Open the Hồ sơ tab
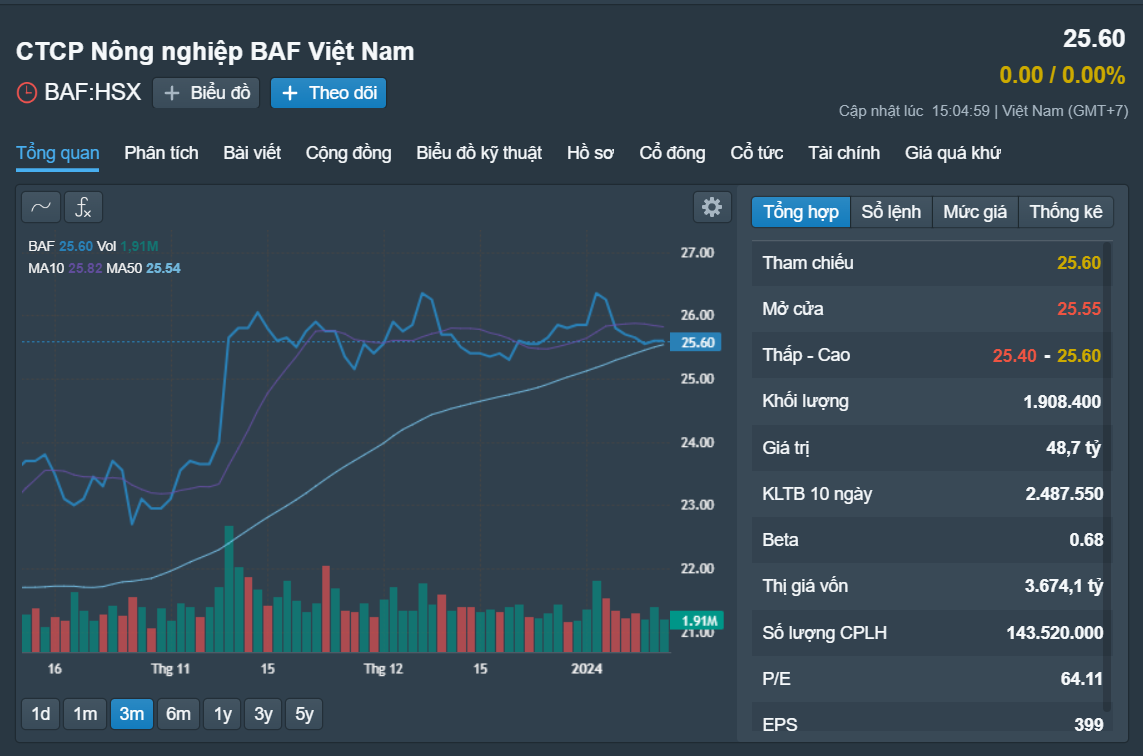The image size is (1143, 756). (x=590, y=153)
